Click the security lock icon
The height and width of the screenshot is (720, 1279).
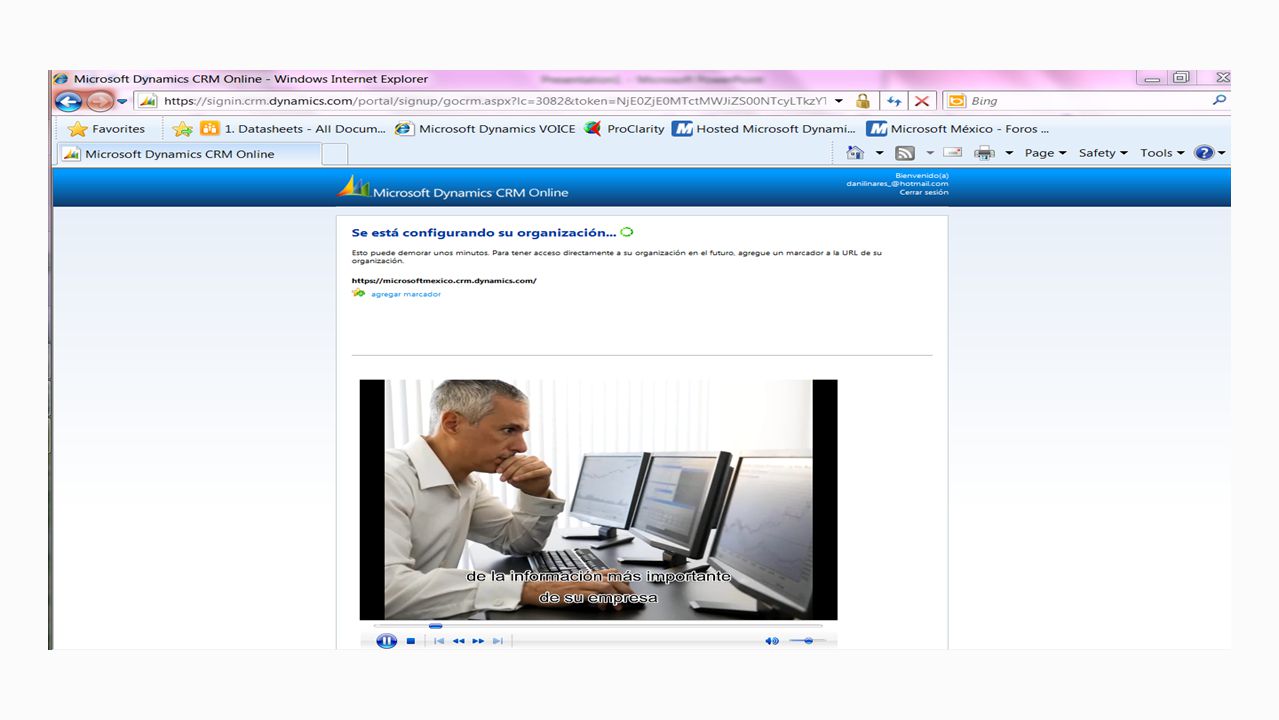pos(862,101)
